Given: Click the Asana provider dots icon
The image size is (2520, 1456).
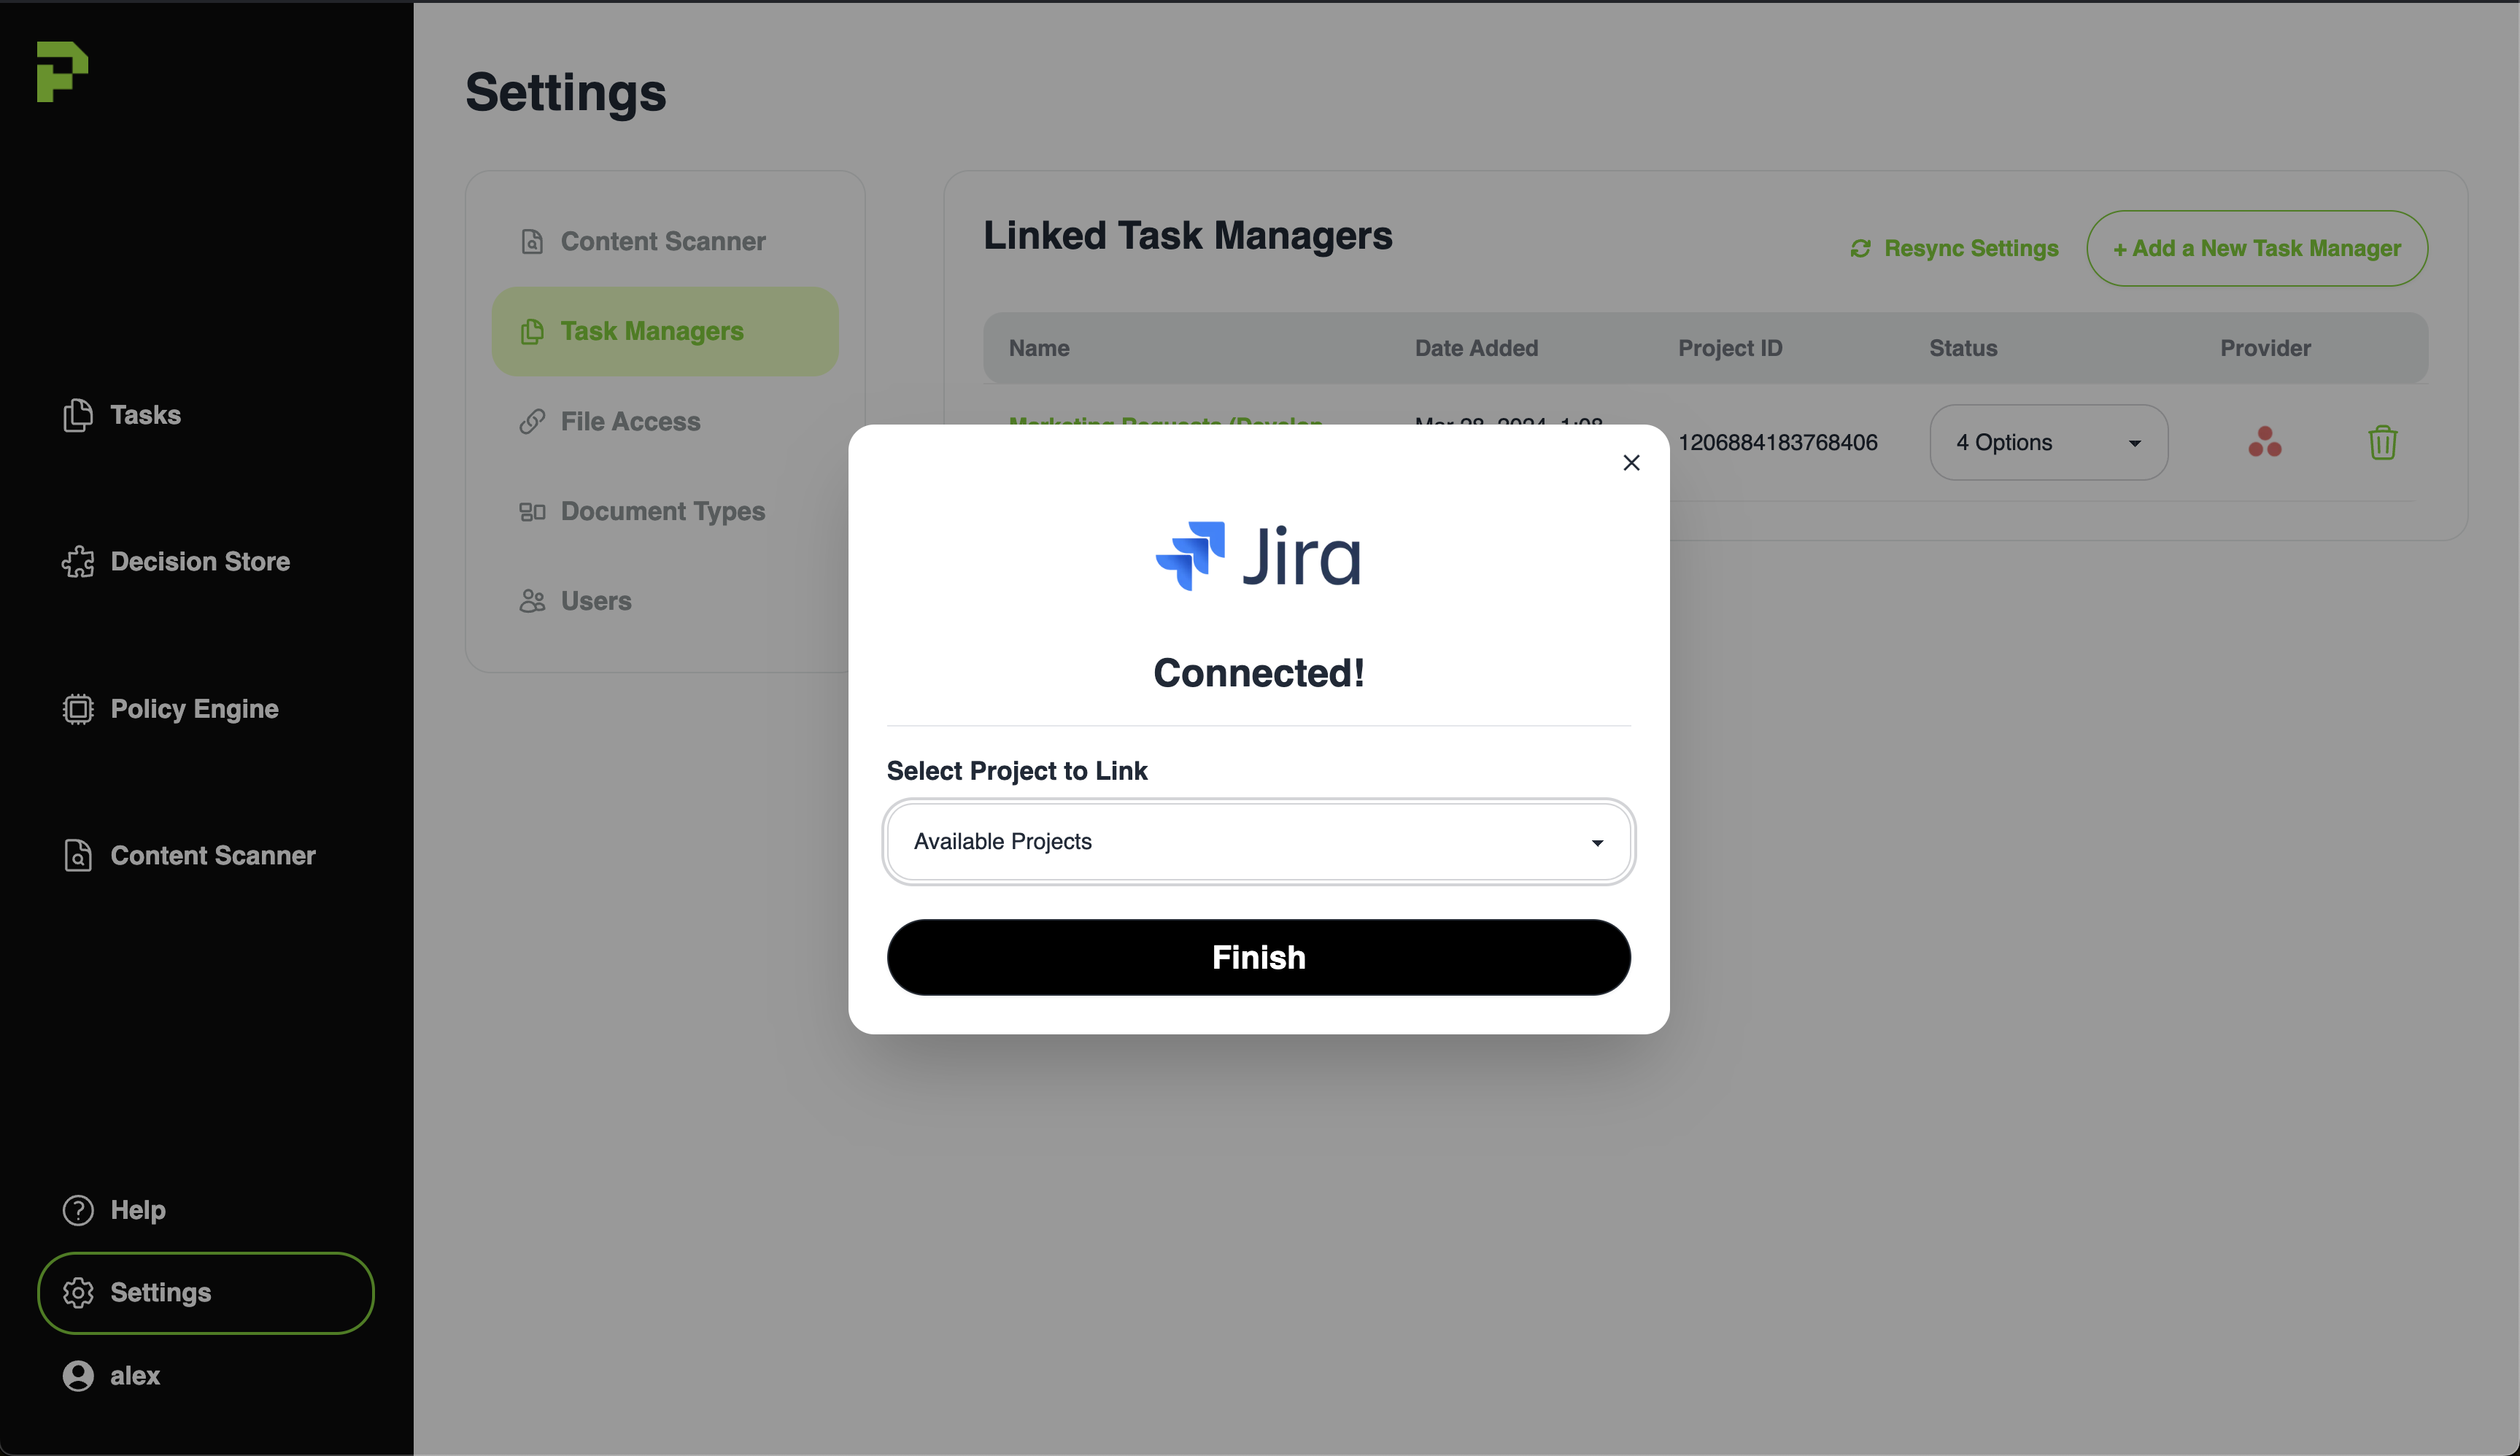Looking at the screenshot, I should coord(2264,442).
